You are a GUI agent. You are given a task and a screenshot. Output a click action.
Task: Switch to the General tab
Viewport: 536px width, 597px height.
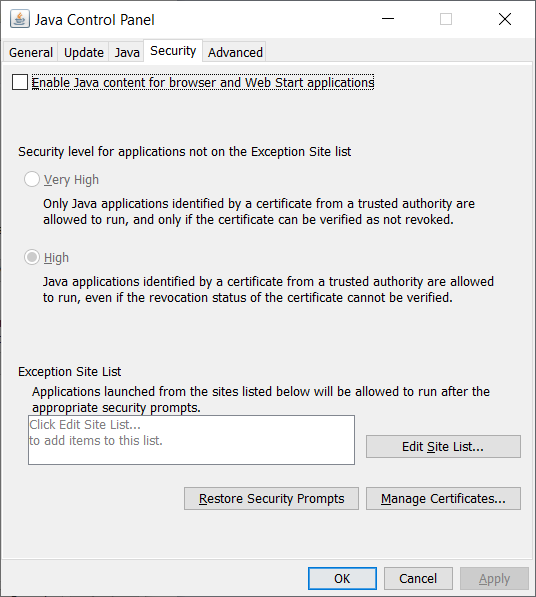pyautogui.click(x=31, y=52)
